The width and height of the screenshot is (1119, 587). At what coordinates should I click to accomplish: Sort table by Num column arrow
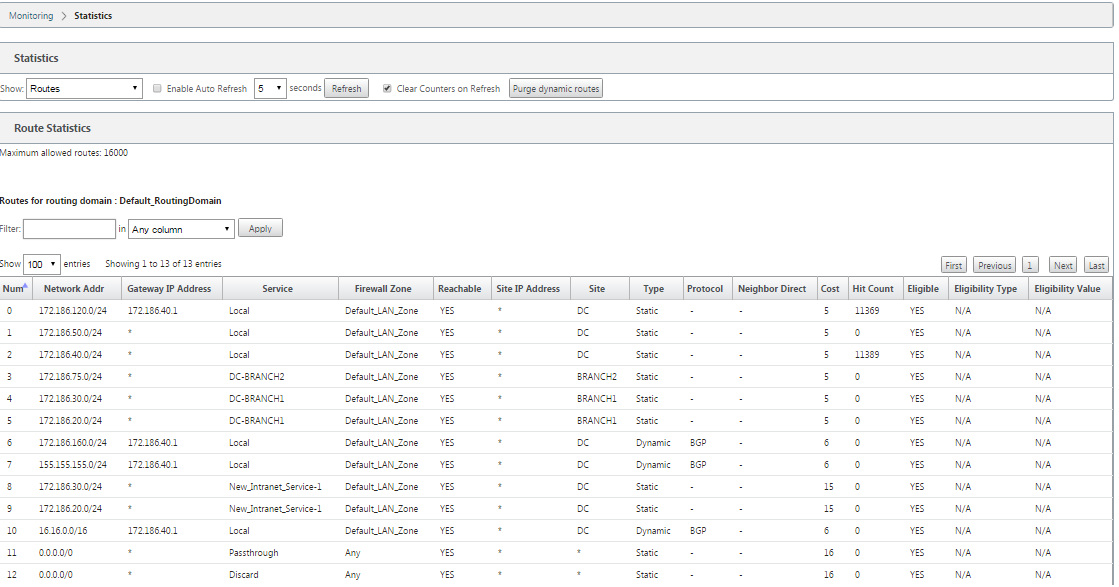pos(26,285)
